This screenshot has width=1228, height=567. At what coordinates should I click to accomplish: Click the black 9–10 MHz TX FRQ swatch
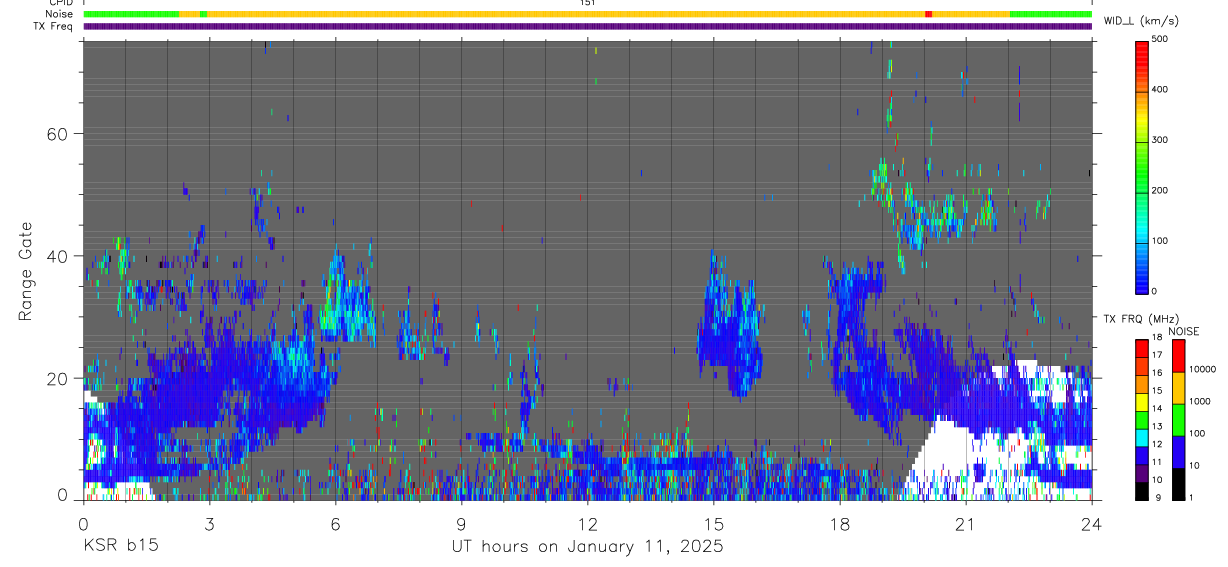(x=1141, y=490)
